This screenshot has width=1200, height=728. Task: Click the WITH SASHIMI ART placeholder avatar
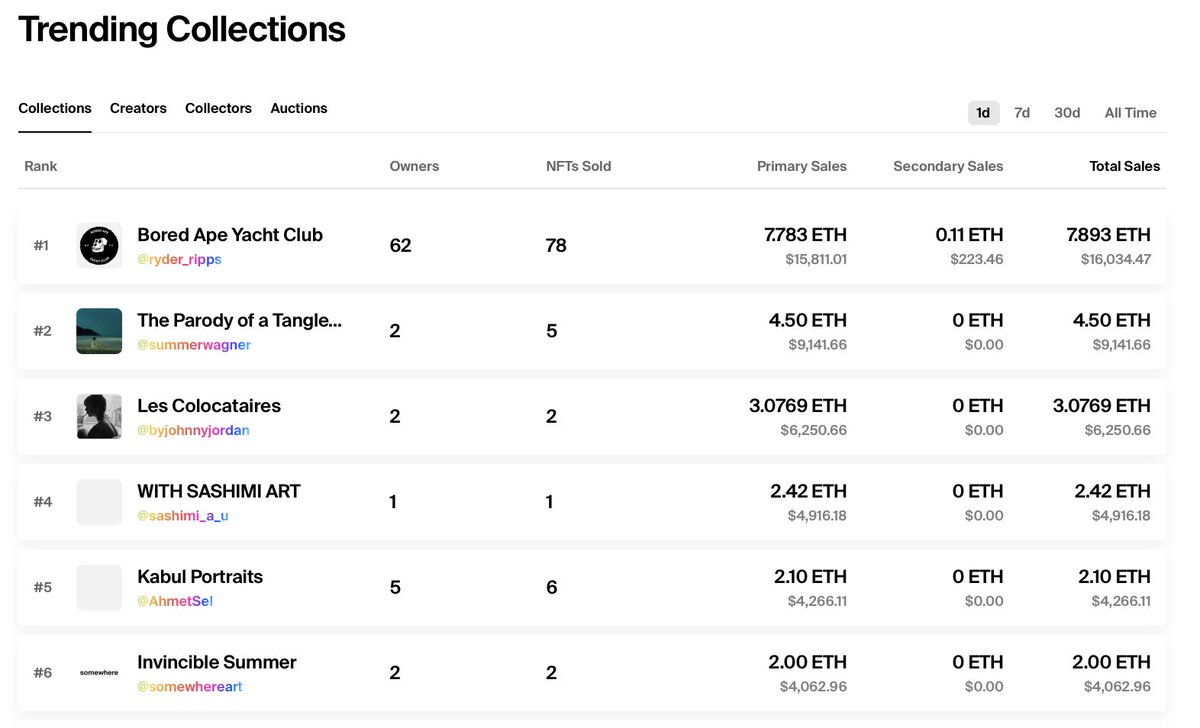[99, 502]
